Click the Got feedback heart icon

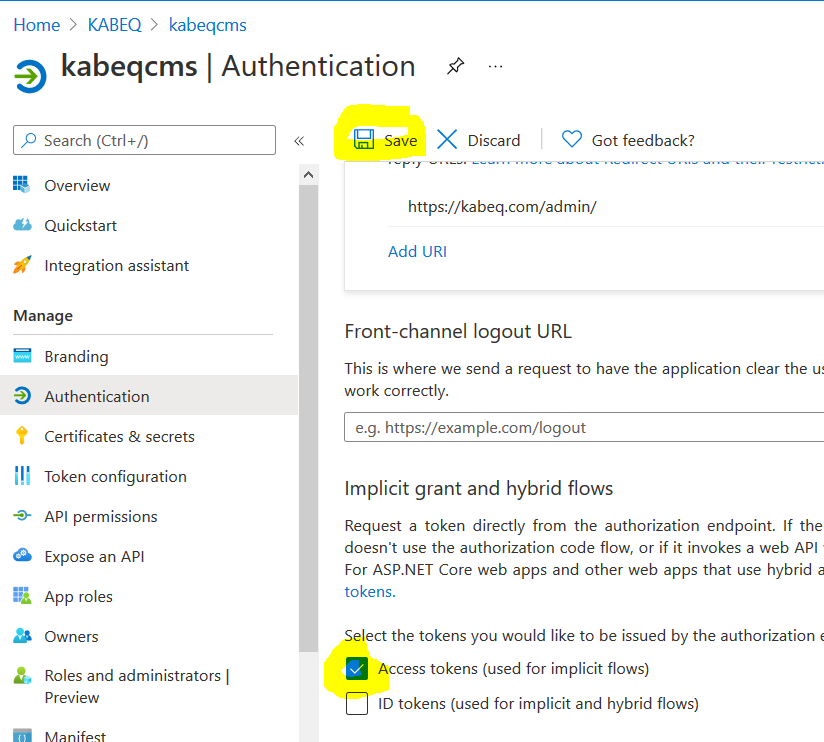pyautogui.click(x=571, y=140)
